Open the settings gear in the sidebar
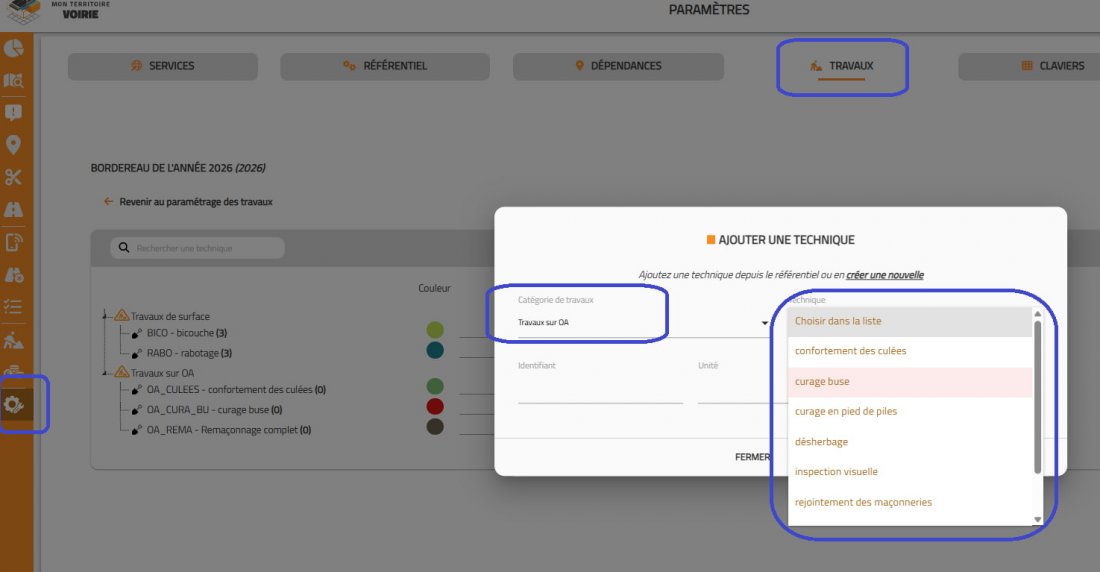This screenshot has height=572, width=1100. [x=15, y=404]
